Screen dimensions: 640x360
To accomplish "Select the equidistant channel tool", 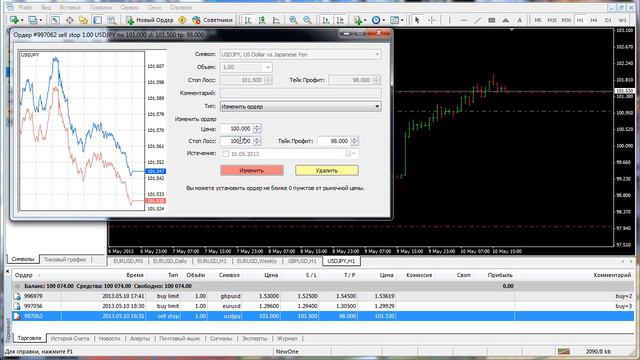I will click(492, 20).
